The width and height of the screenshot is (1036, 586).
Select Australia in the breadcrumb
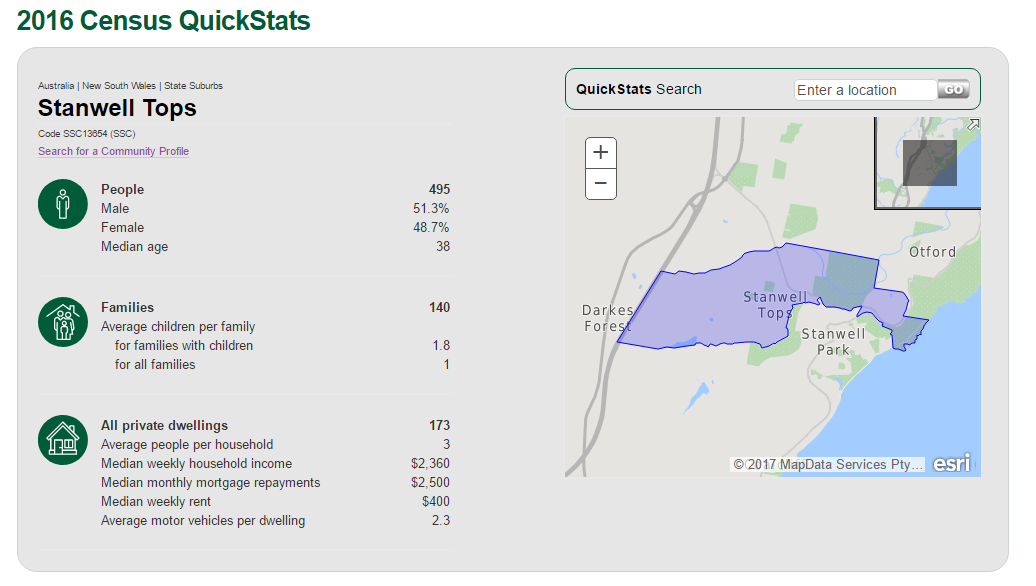pos(56,86)
